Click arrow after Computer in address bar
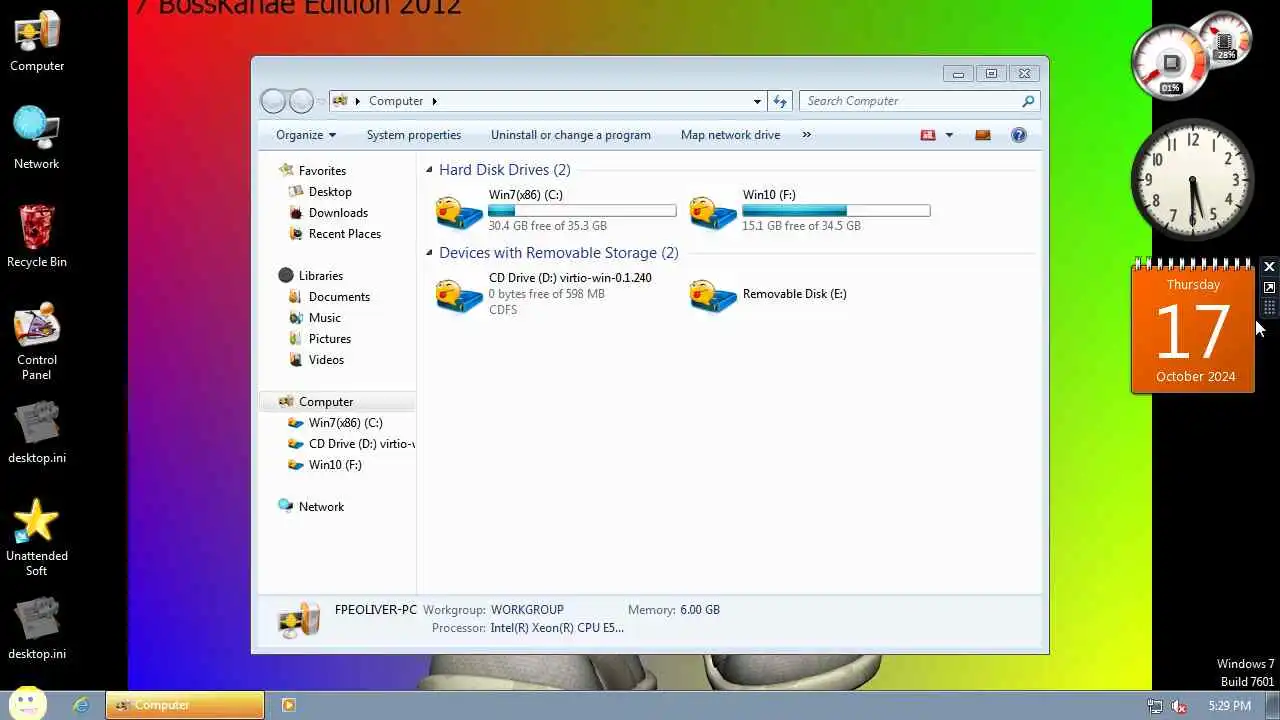1280x720 pixels. 434,101
